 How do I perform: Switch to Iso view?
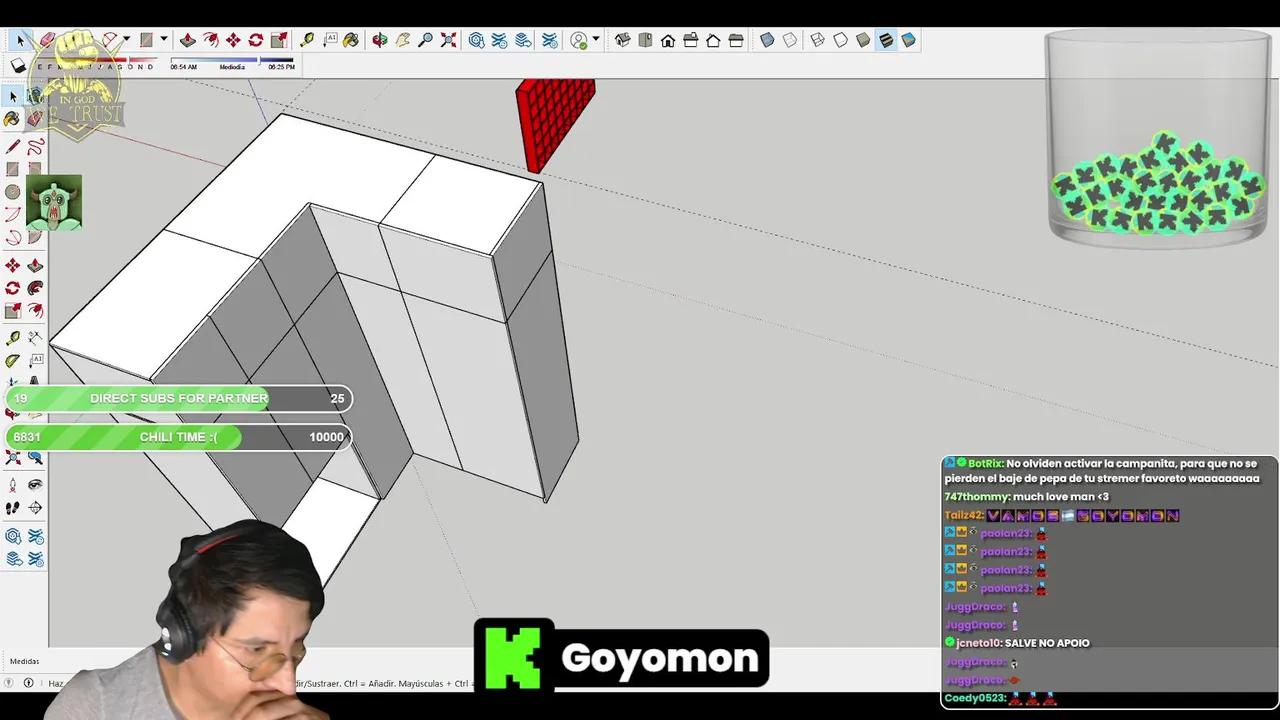(622, 40)
